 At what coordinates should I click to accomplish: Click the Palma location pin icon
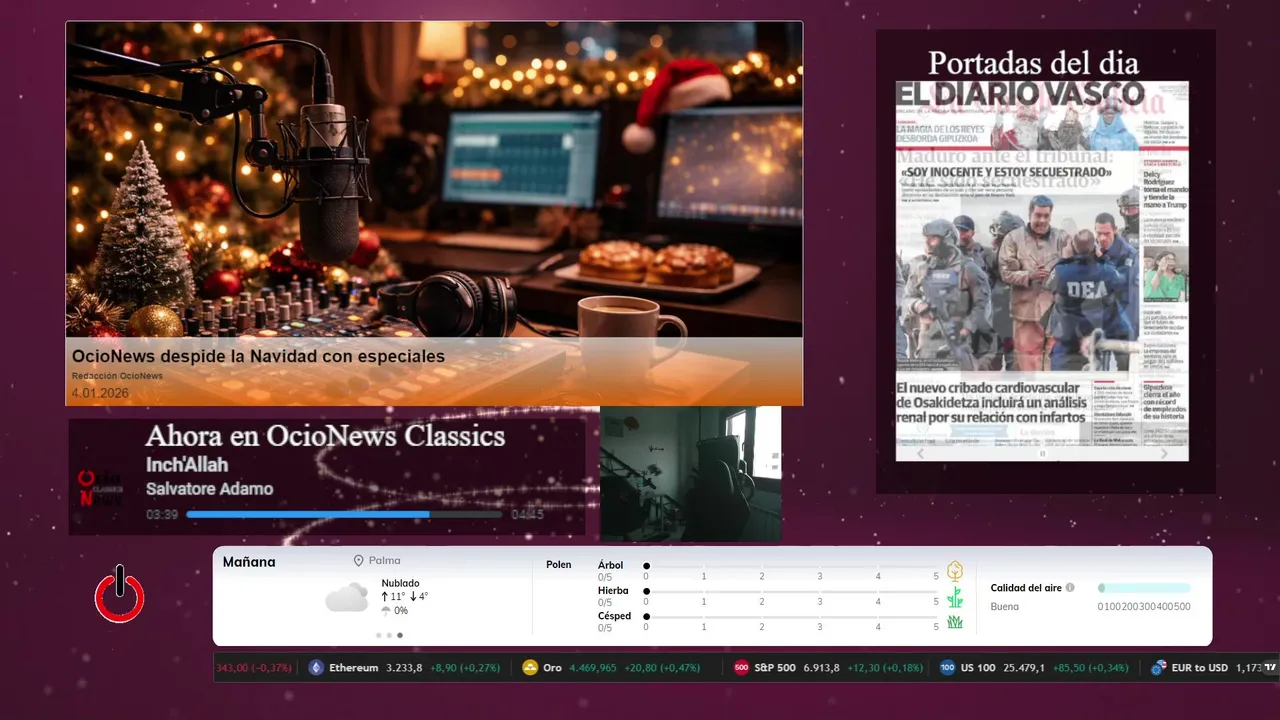pos(358,561)
